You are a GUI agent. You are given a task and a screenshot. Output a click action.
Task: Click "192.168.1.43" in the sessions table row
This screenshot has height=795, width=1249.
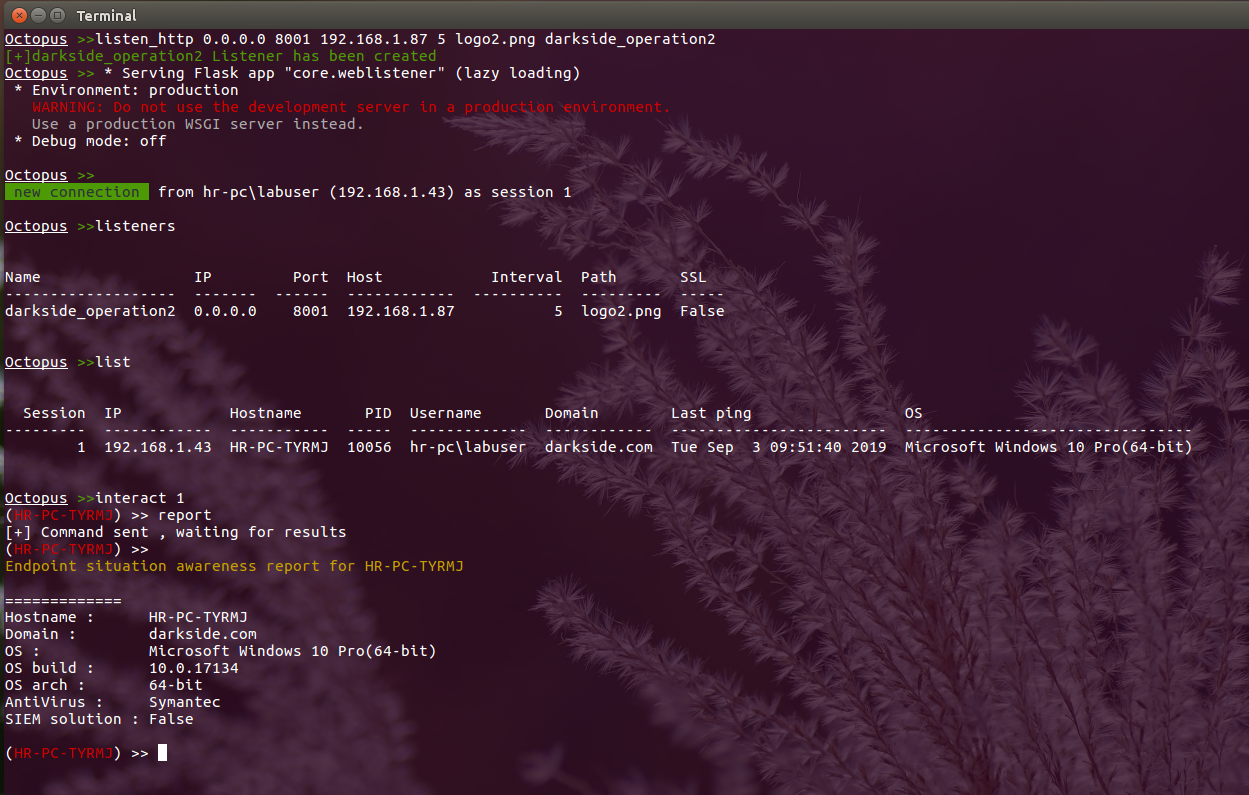158,447
